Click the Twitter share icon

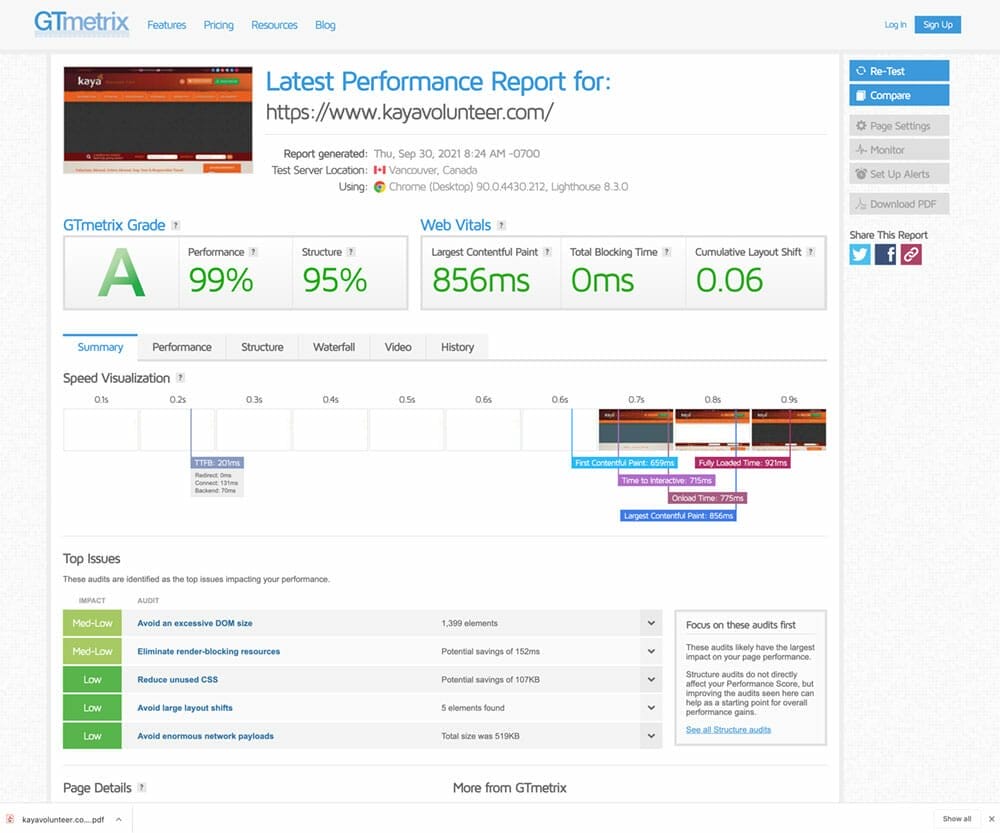coord(860,254)
